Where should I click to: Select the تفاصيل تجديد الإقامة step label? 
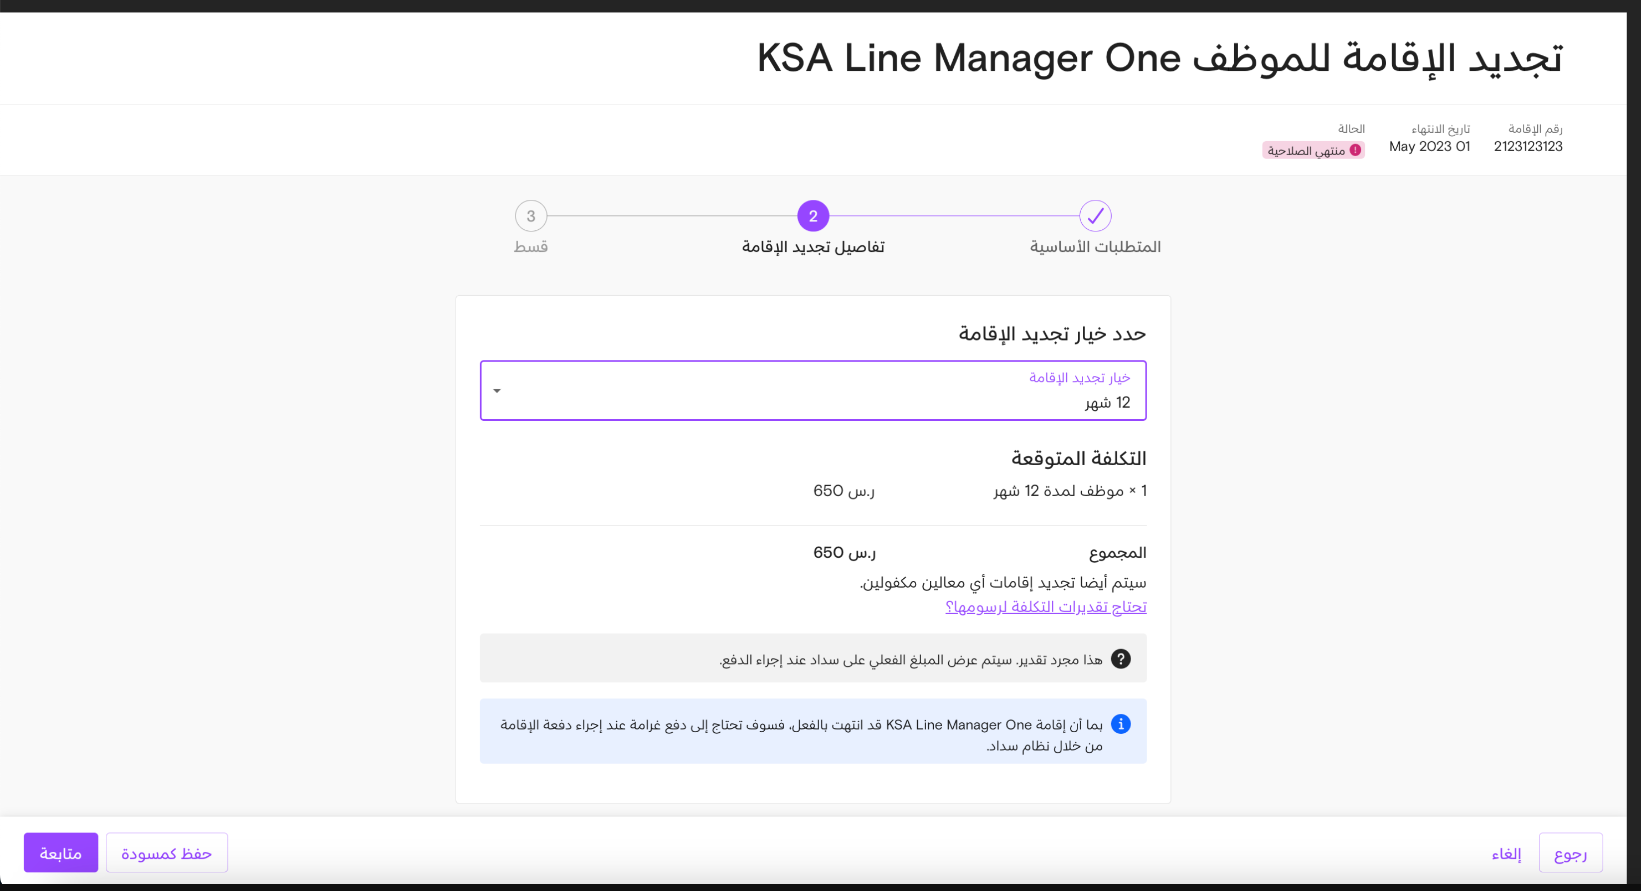813,247
